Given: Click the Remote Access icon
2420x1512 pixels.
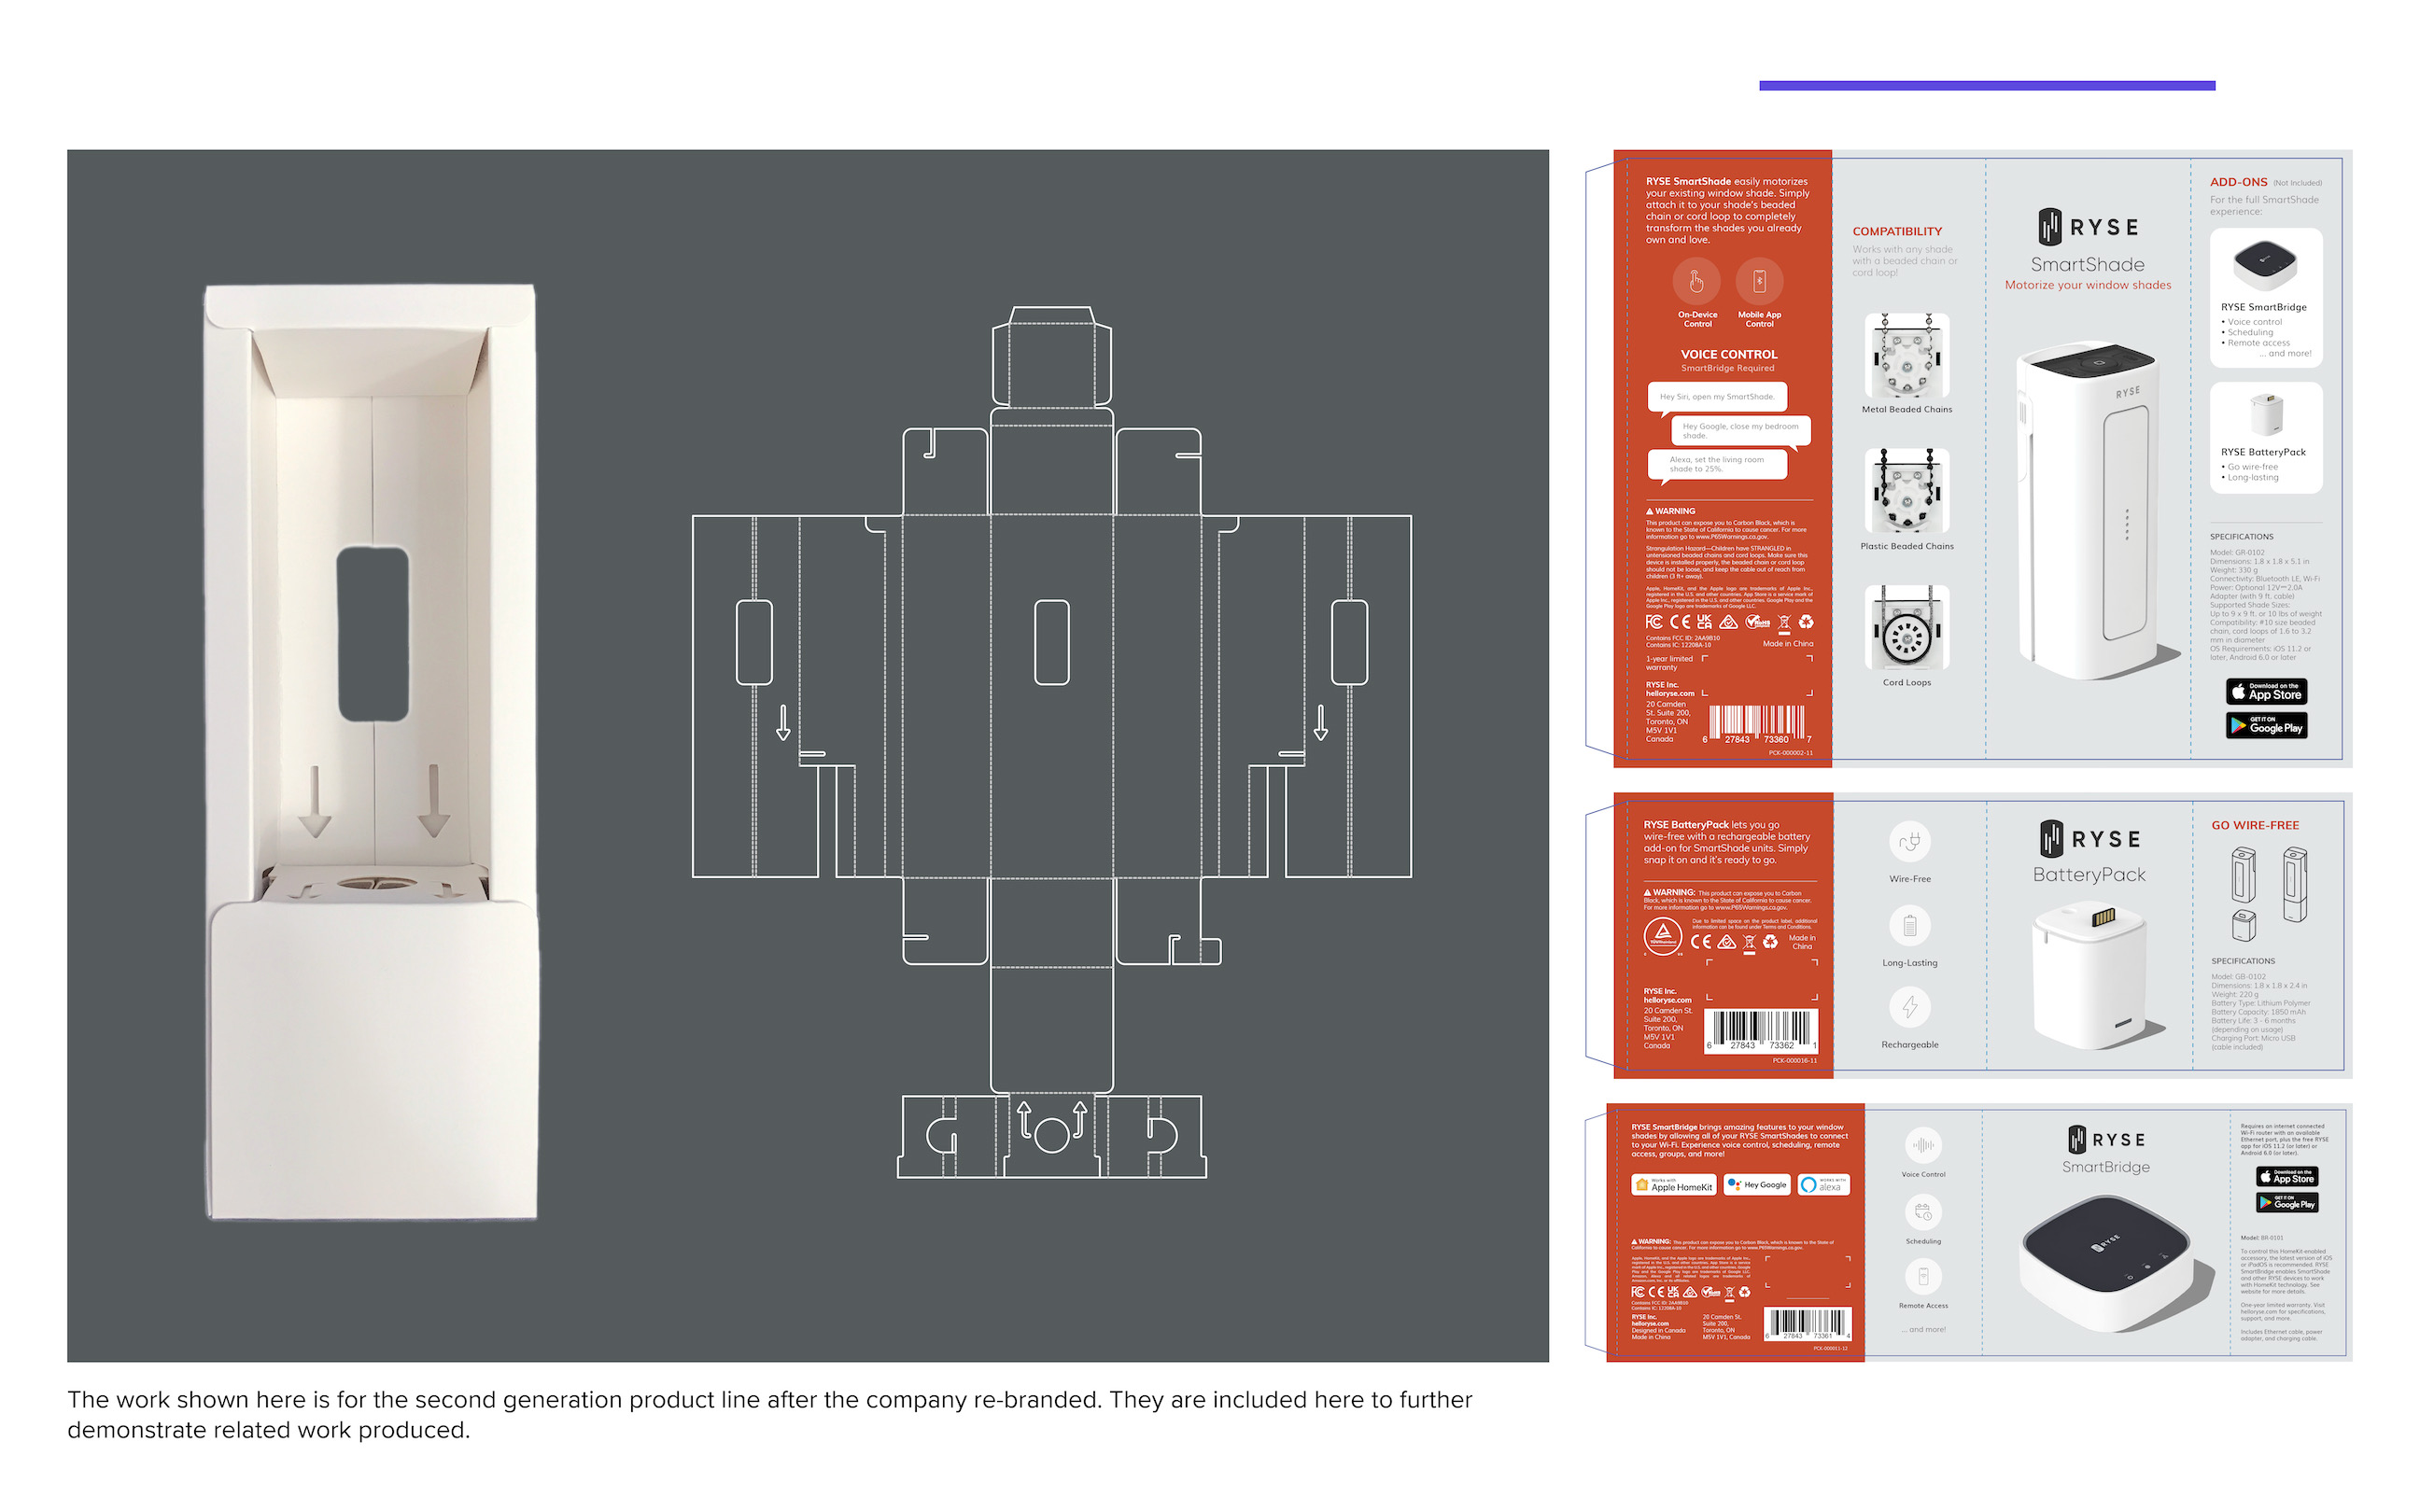Looking at the screenshot, I should click(x=1923, y=1277).
